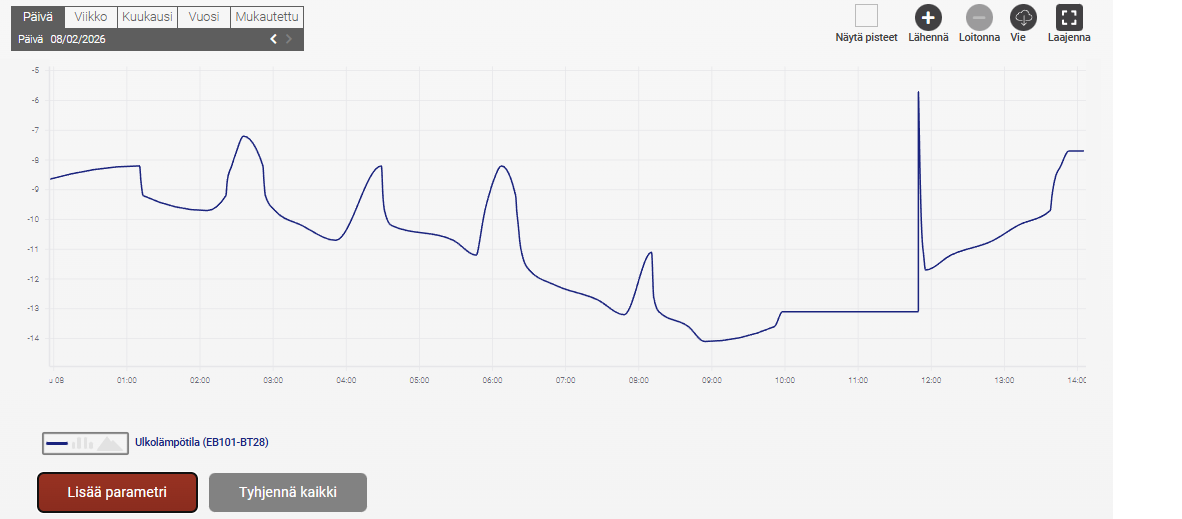1182x519 pixels.
Task: Show the Vuosi yearly view tab
Action: pos(203,17)
